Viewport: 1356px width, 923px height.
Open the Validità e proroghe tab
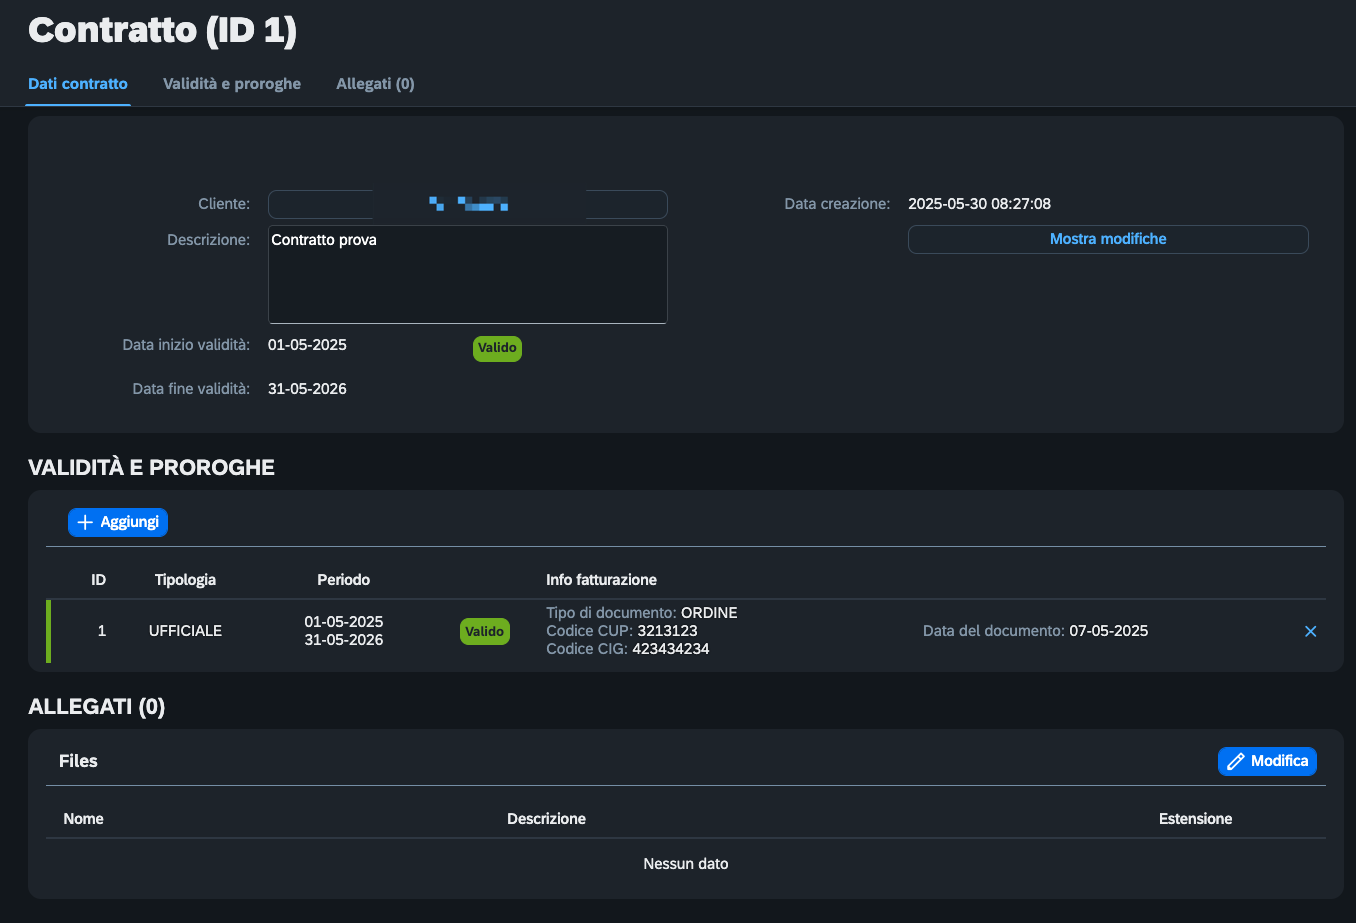(232, 84)
